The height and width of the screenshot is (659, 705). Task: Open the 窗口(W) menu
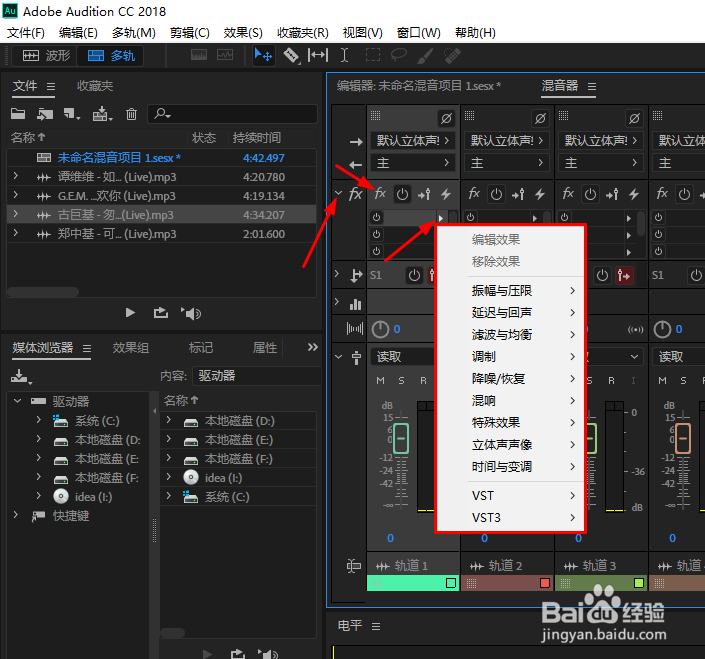tap(419, 33)
